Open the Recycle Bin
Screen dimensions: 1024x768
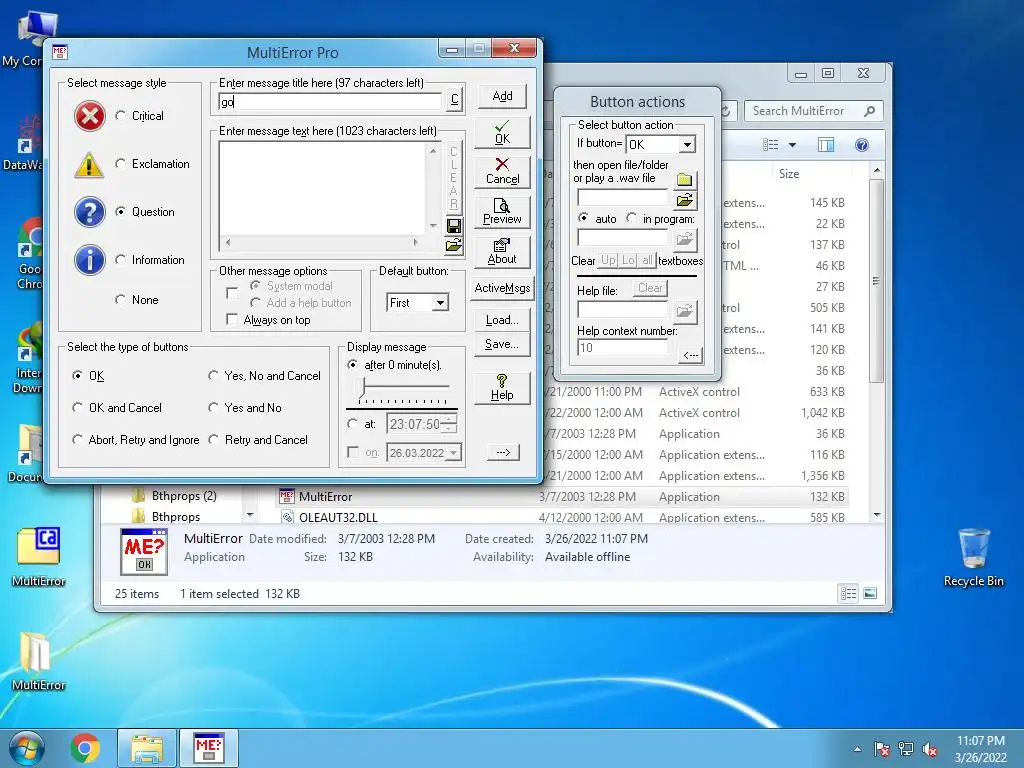pos(974,556)
